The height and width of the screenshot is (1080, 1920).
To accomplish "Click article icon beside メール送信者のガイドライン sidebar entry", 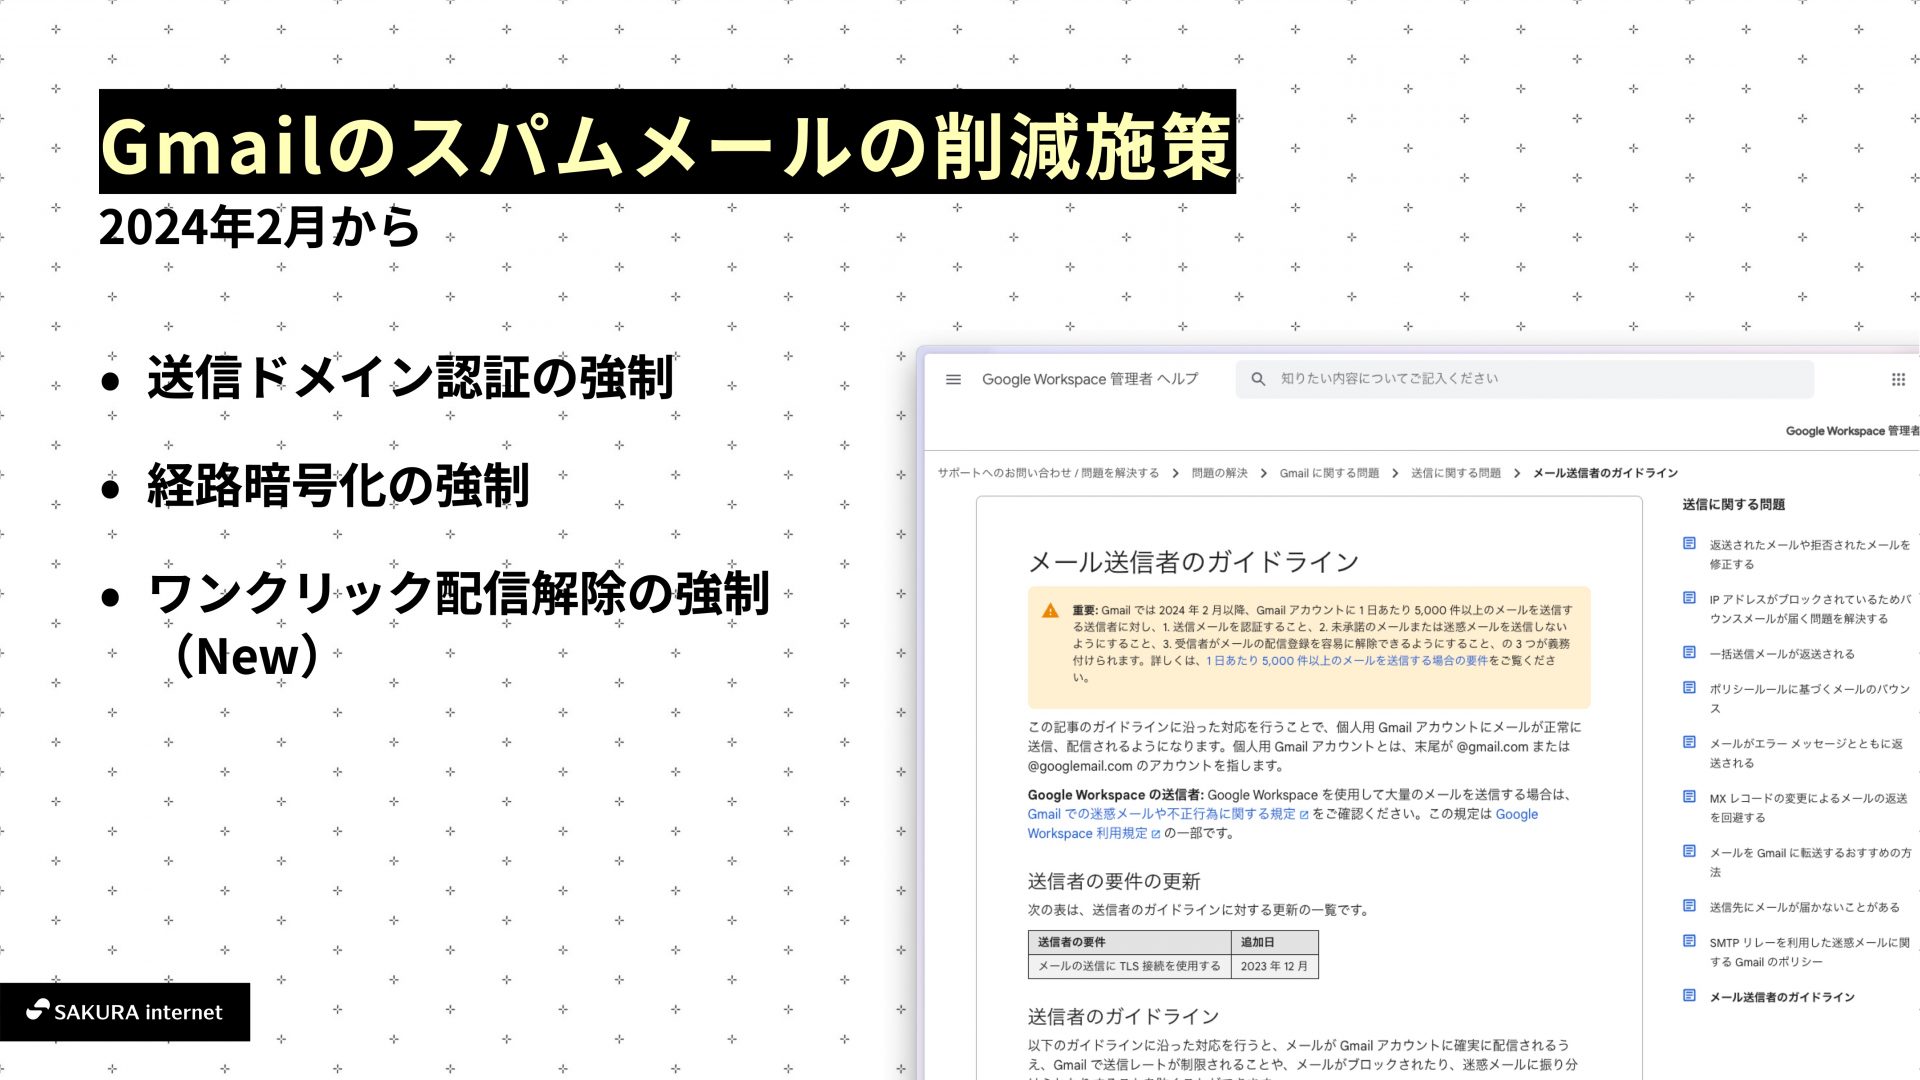I will [x=1689, y=996].
